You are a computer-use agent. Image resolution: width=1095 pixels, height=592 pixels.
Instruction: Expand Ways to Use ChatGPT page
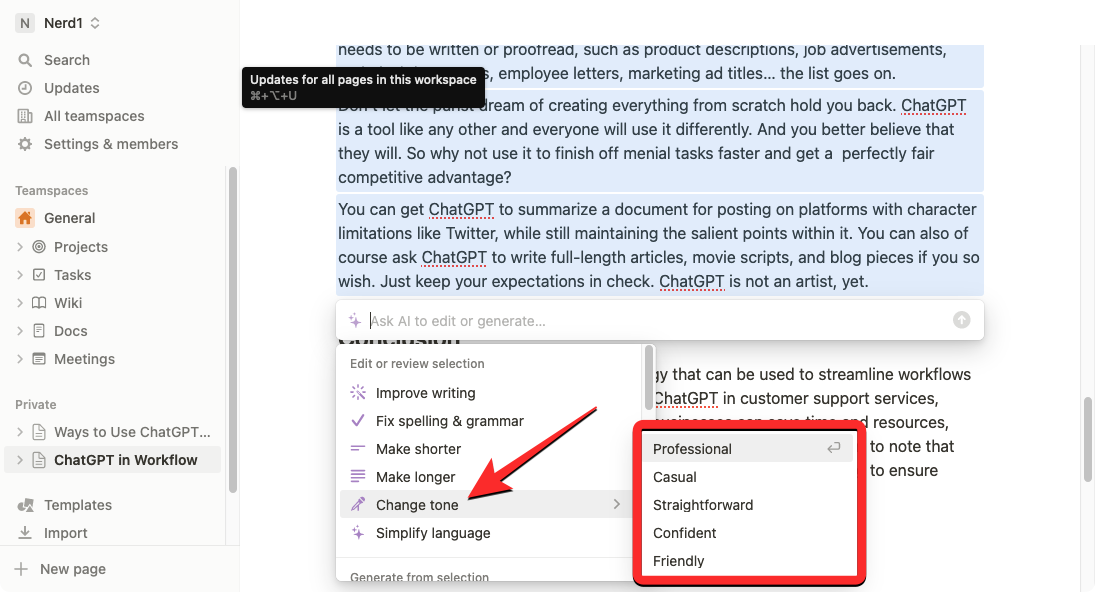click(x=20, y=431)
